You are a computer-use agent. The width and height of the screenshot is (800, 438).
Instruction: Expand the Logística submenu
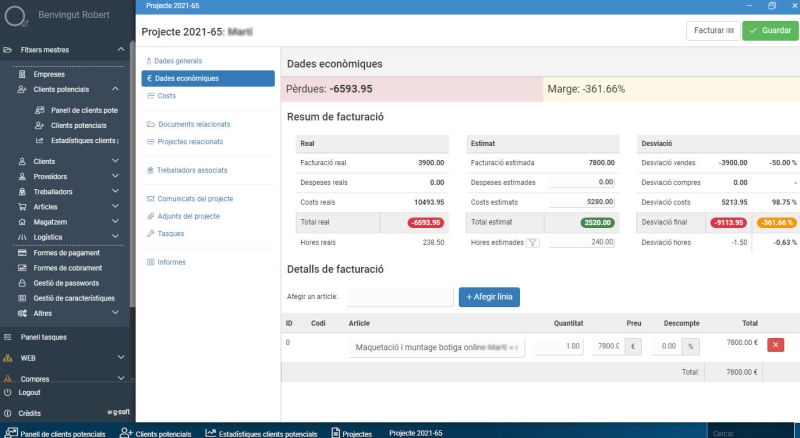point(120,237)
